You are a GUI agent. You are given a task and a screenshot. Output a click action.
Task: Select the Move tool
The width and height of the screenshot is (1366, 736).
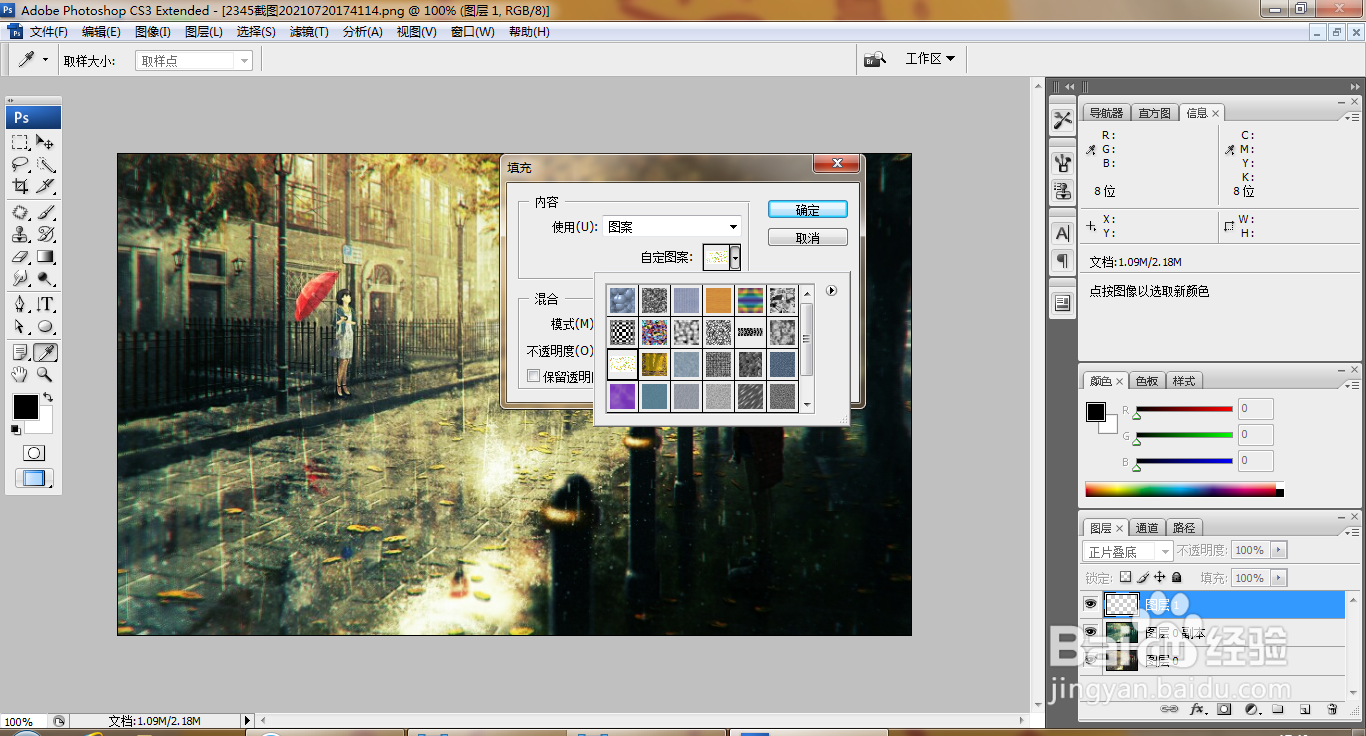point(46,142)
